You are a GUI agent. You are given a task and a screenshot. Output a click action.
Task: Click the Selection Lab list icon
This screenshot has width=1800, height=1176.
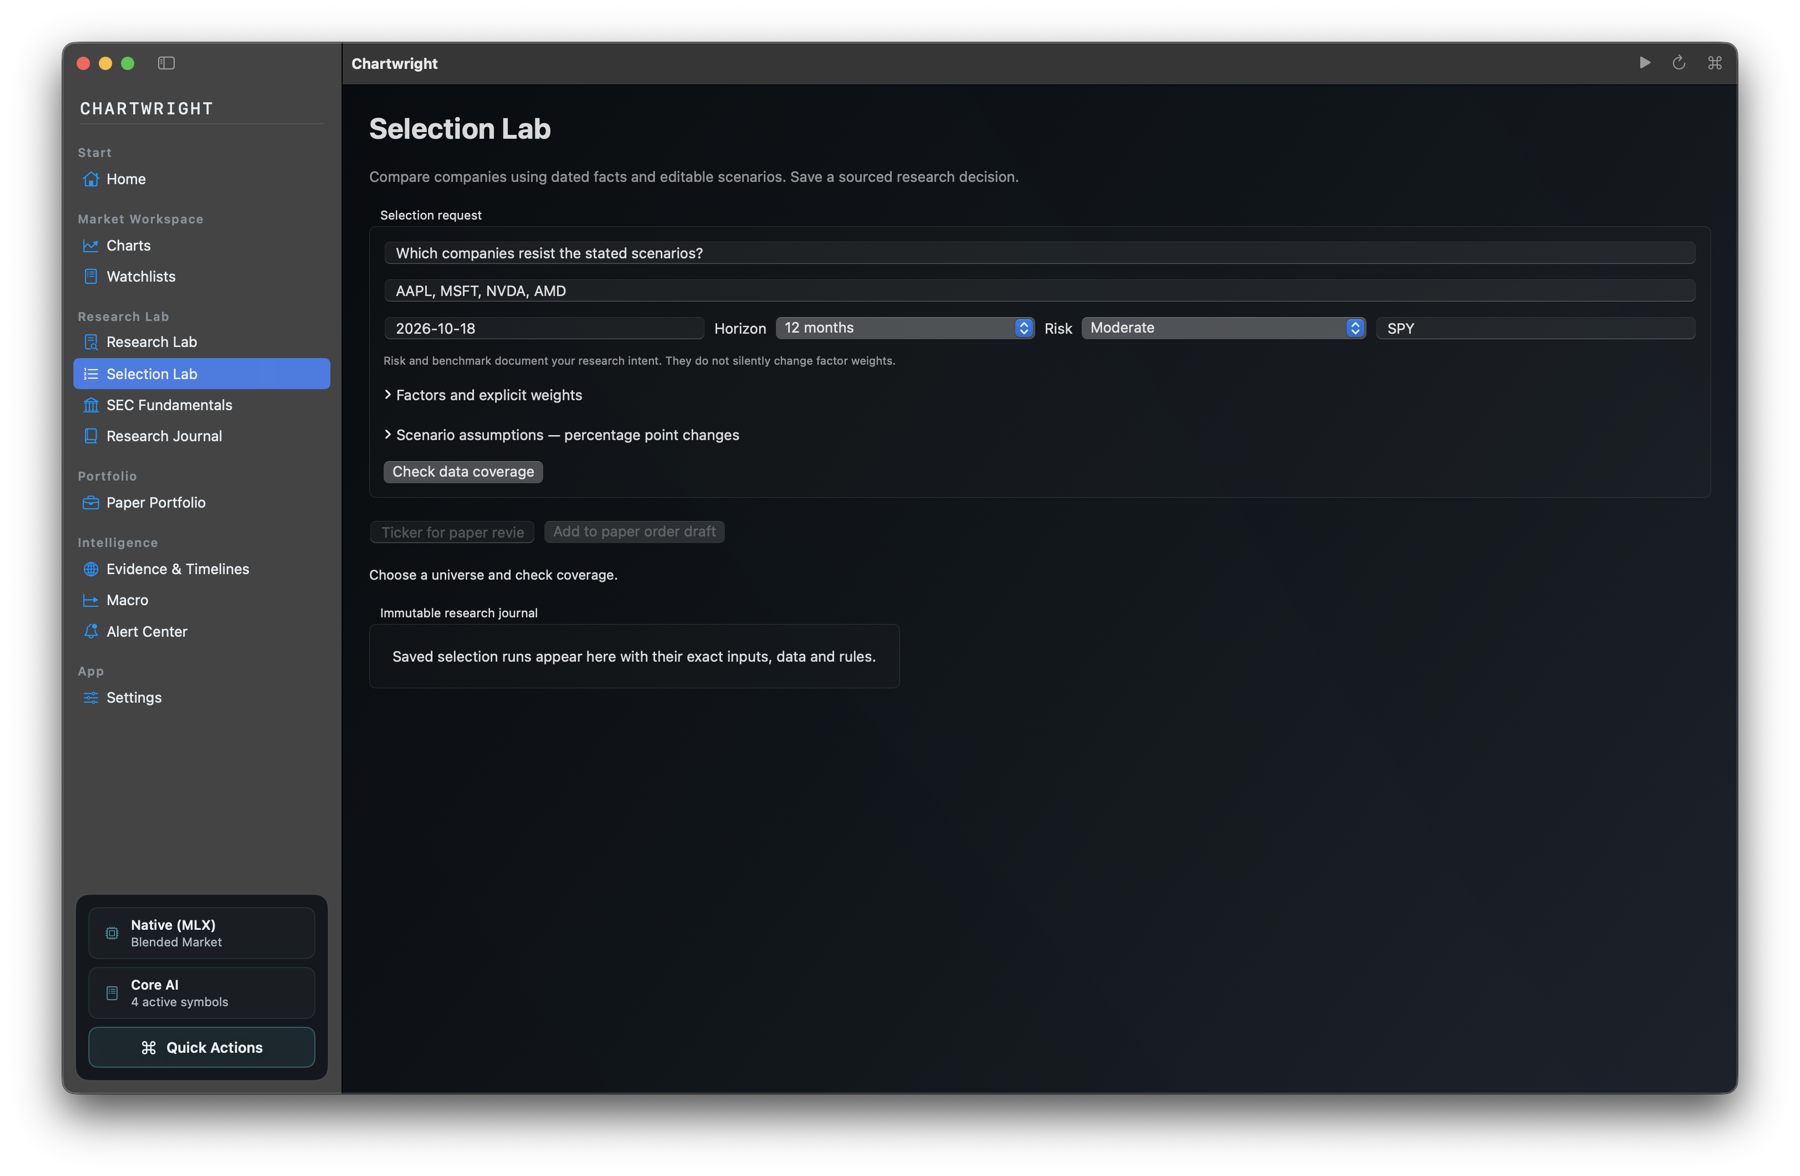click(x=91, y=374)
